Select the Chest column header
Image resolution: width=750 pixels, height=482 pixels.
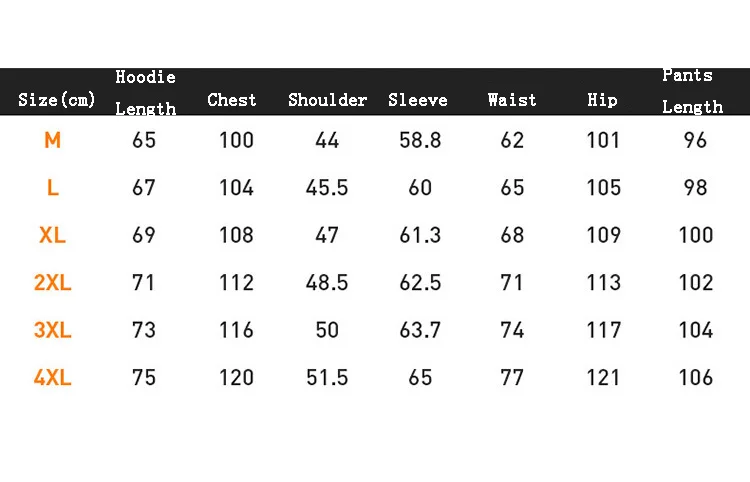(232, 100)
